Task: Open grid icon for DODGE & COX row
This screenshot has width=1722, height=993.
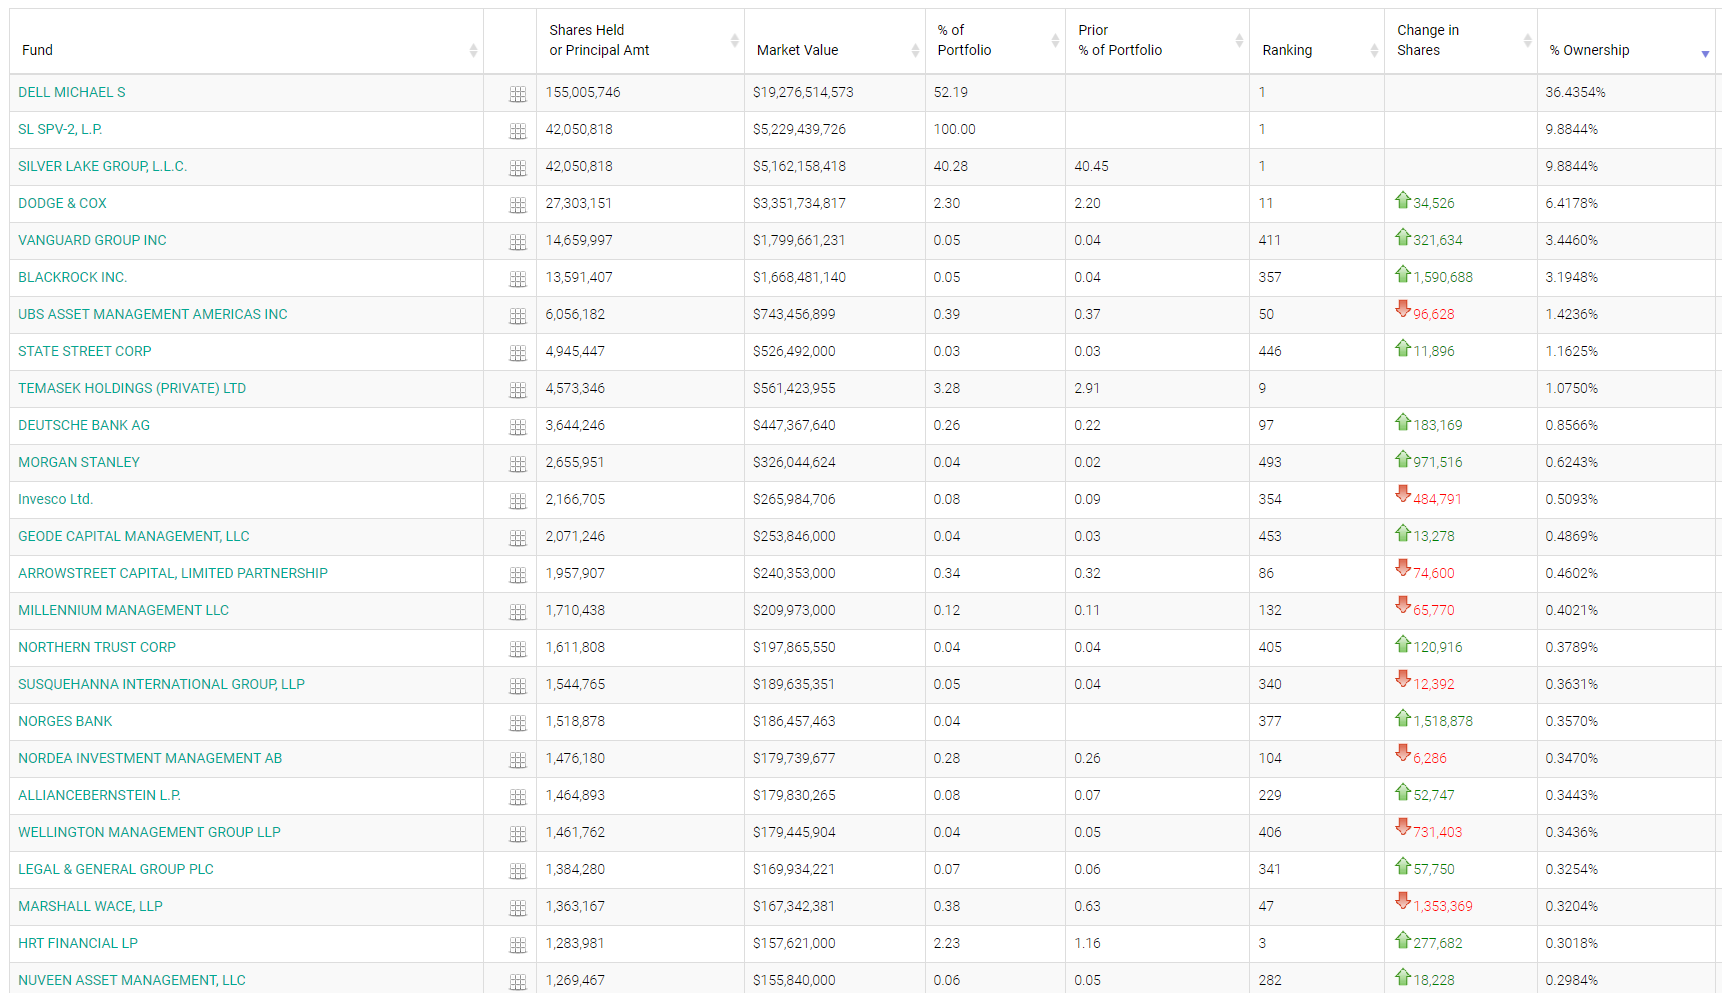Action: (x=517, y=205)
